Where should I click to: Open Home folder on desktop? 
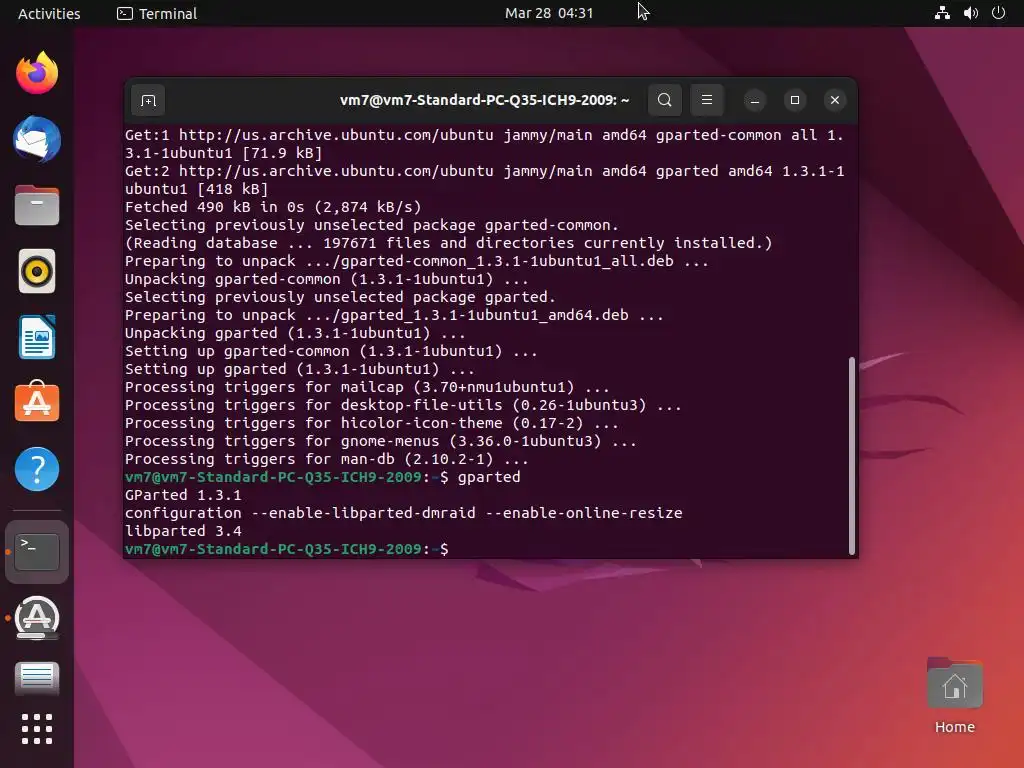954,696
